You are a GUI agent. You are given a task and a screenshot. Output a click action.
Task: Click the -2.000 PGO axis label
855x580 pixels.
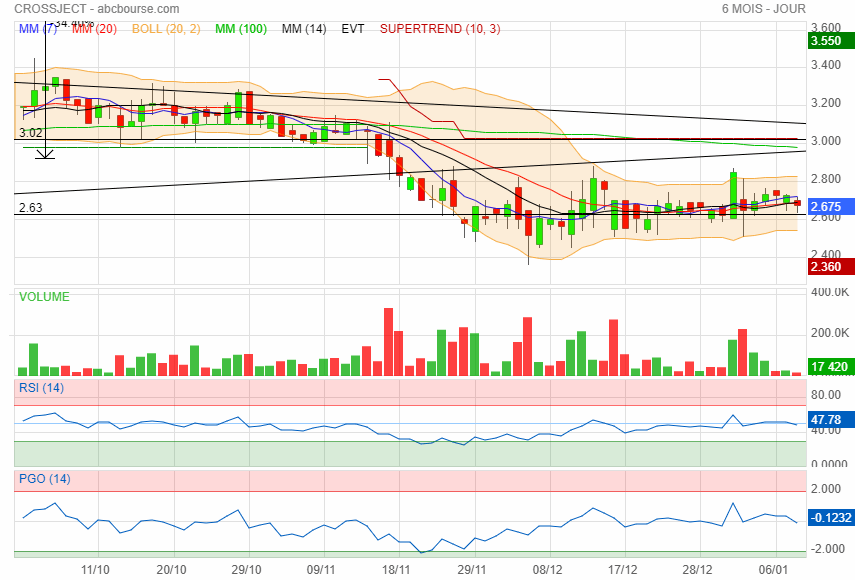pyautogui.click(x=828, y=548)
